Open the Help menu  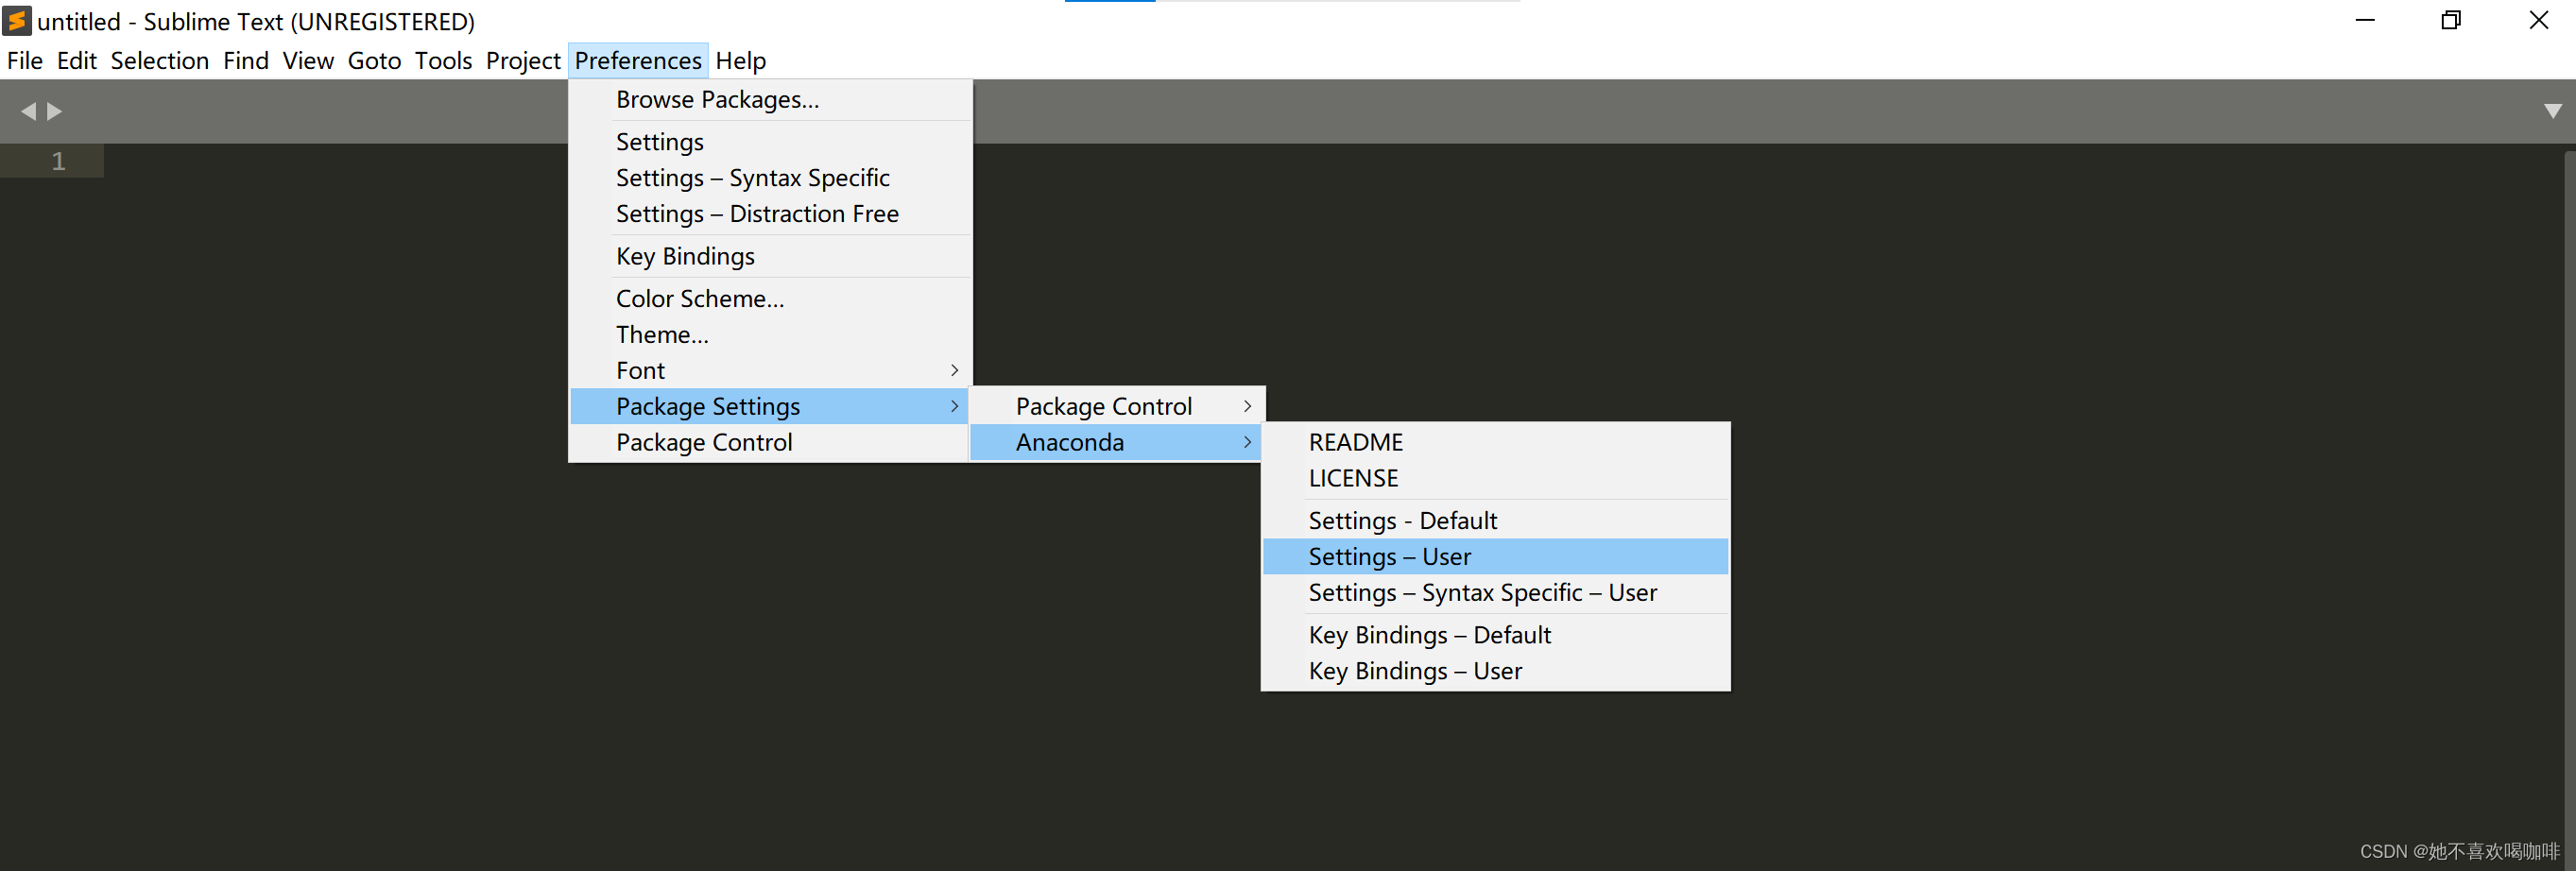(x=740, y=61)
